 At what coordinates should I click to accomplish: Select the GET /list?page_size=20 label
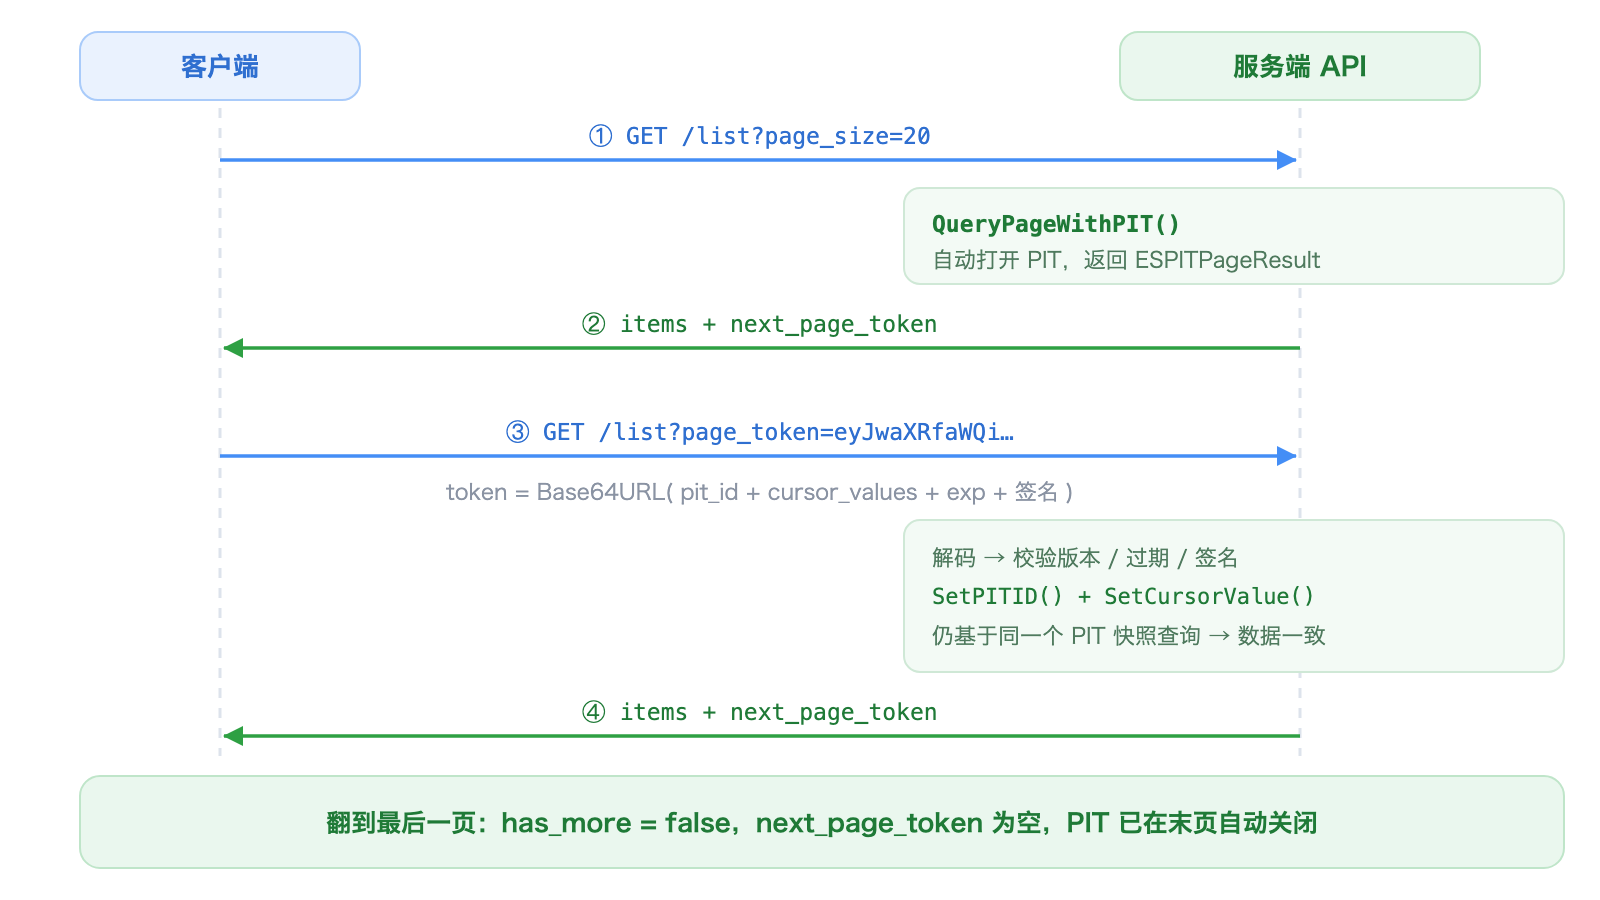click(x=778, y=136)
